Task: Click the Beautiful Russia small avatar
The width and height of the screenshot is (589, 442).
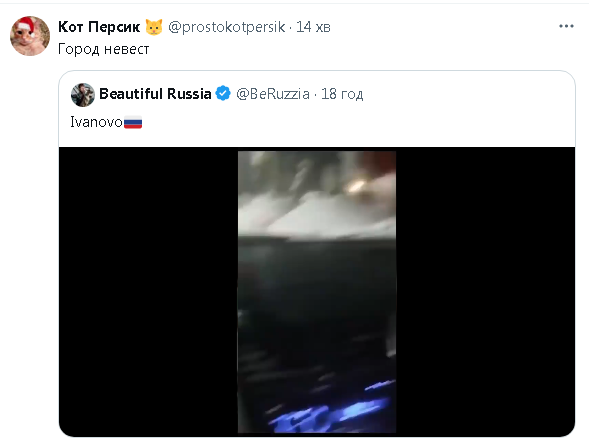Action: (83, 95)
